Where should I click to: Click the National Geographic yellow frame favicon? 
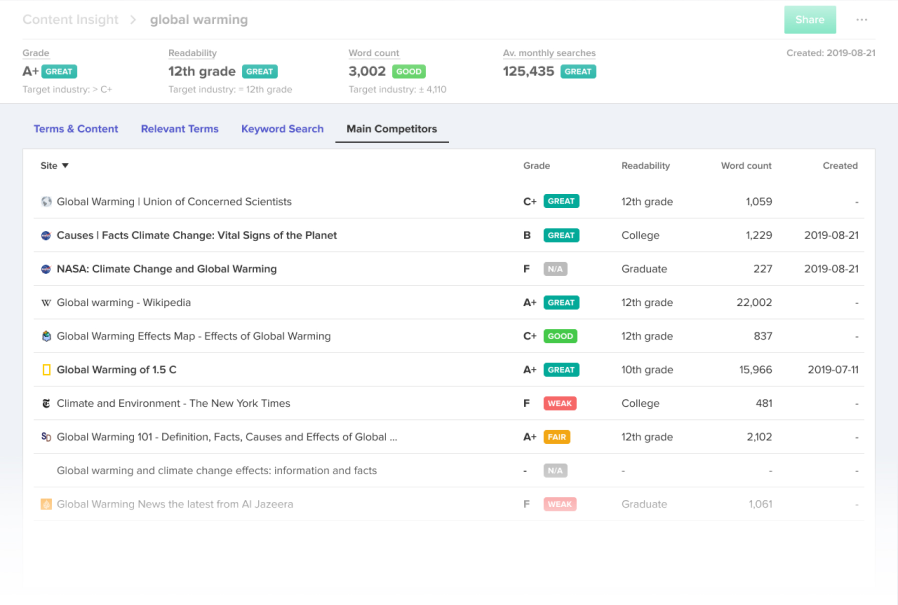tap(46, 370)
